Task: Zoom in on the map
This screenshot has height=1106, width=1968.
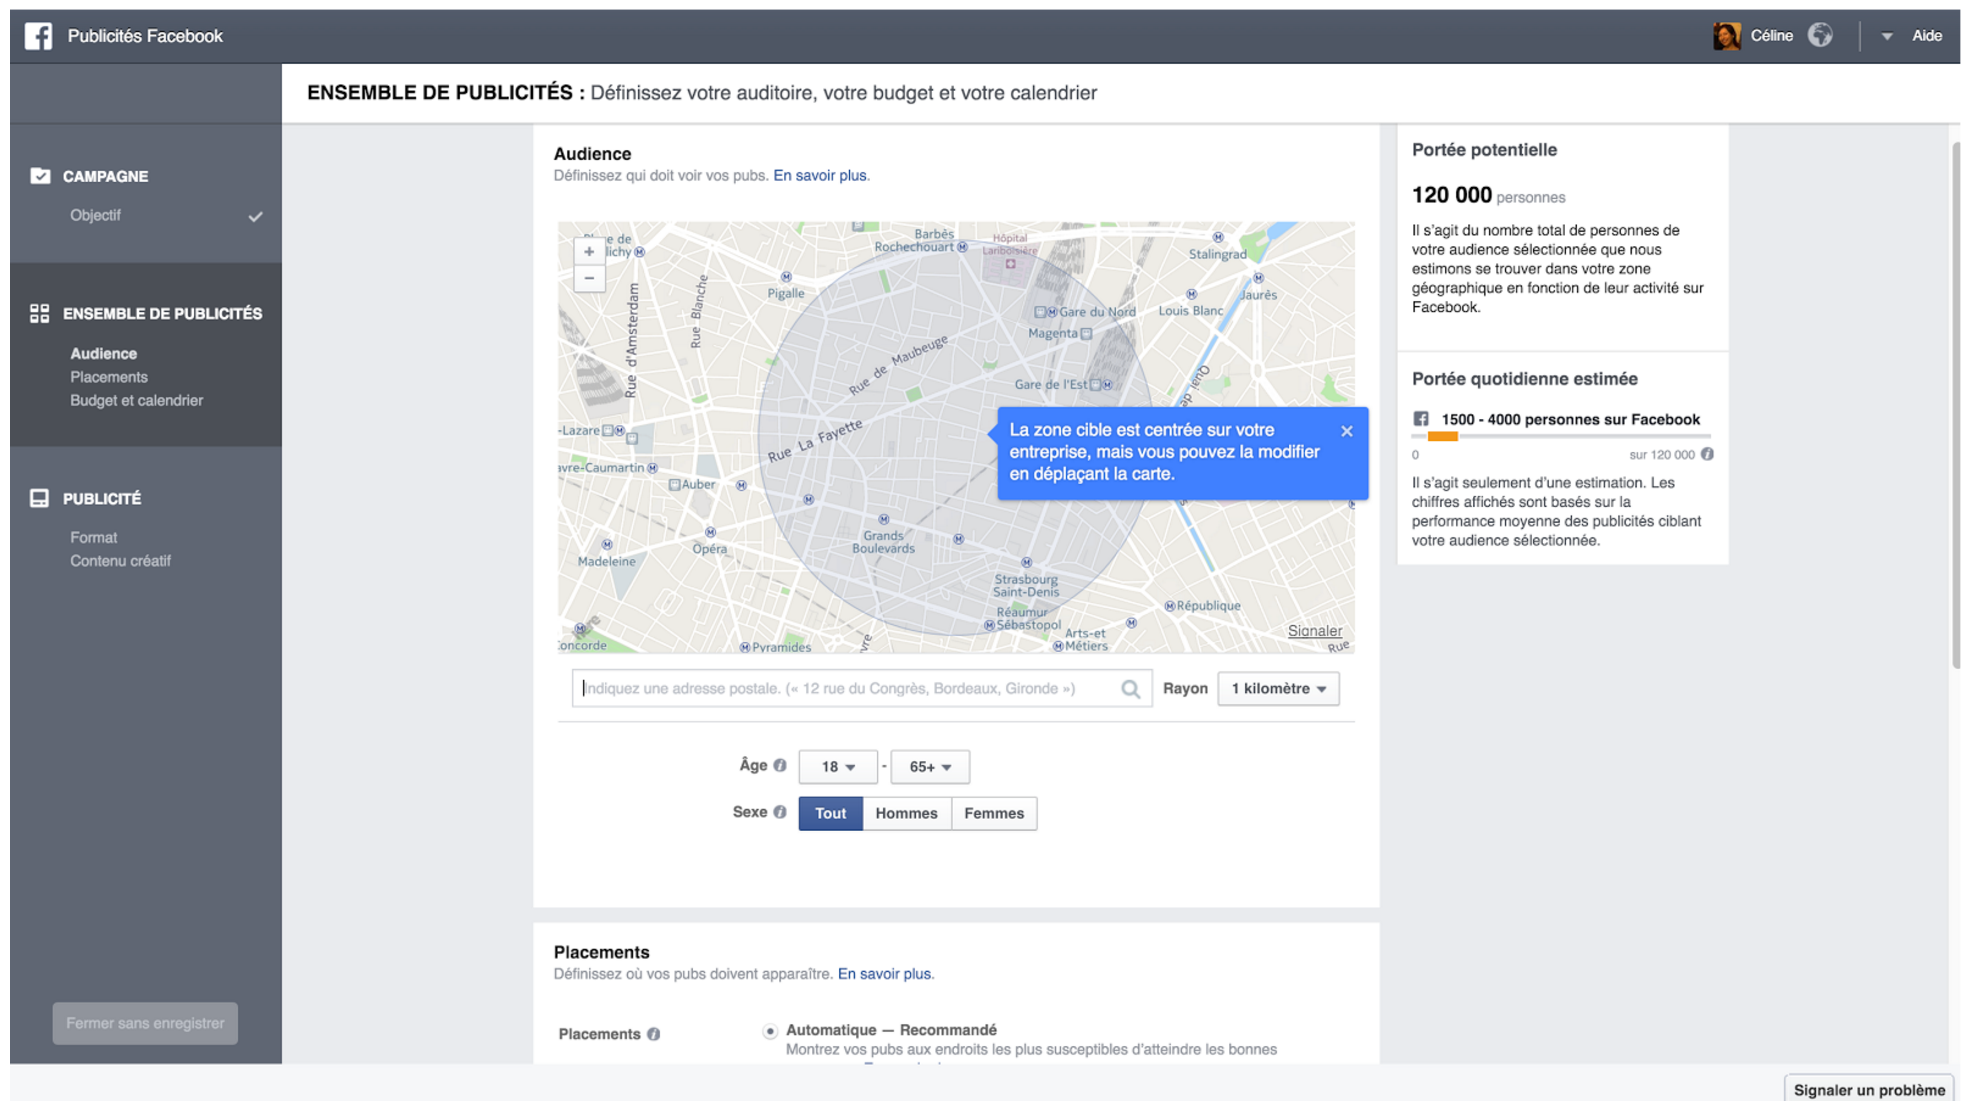Action: pyautogui.click(x=589, y=252)
